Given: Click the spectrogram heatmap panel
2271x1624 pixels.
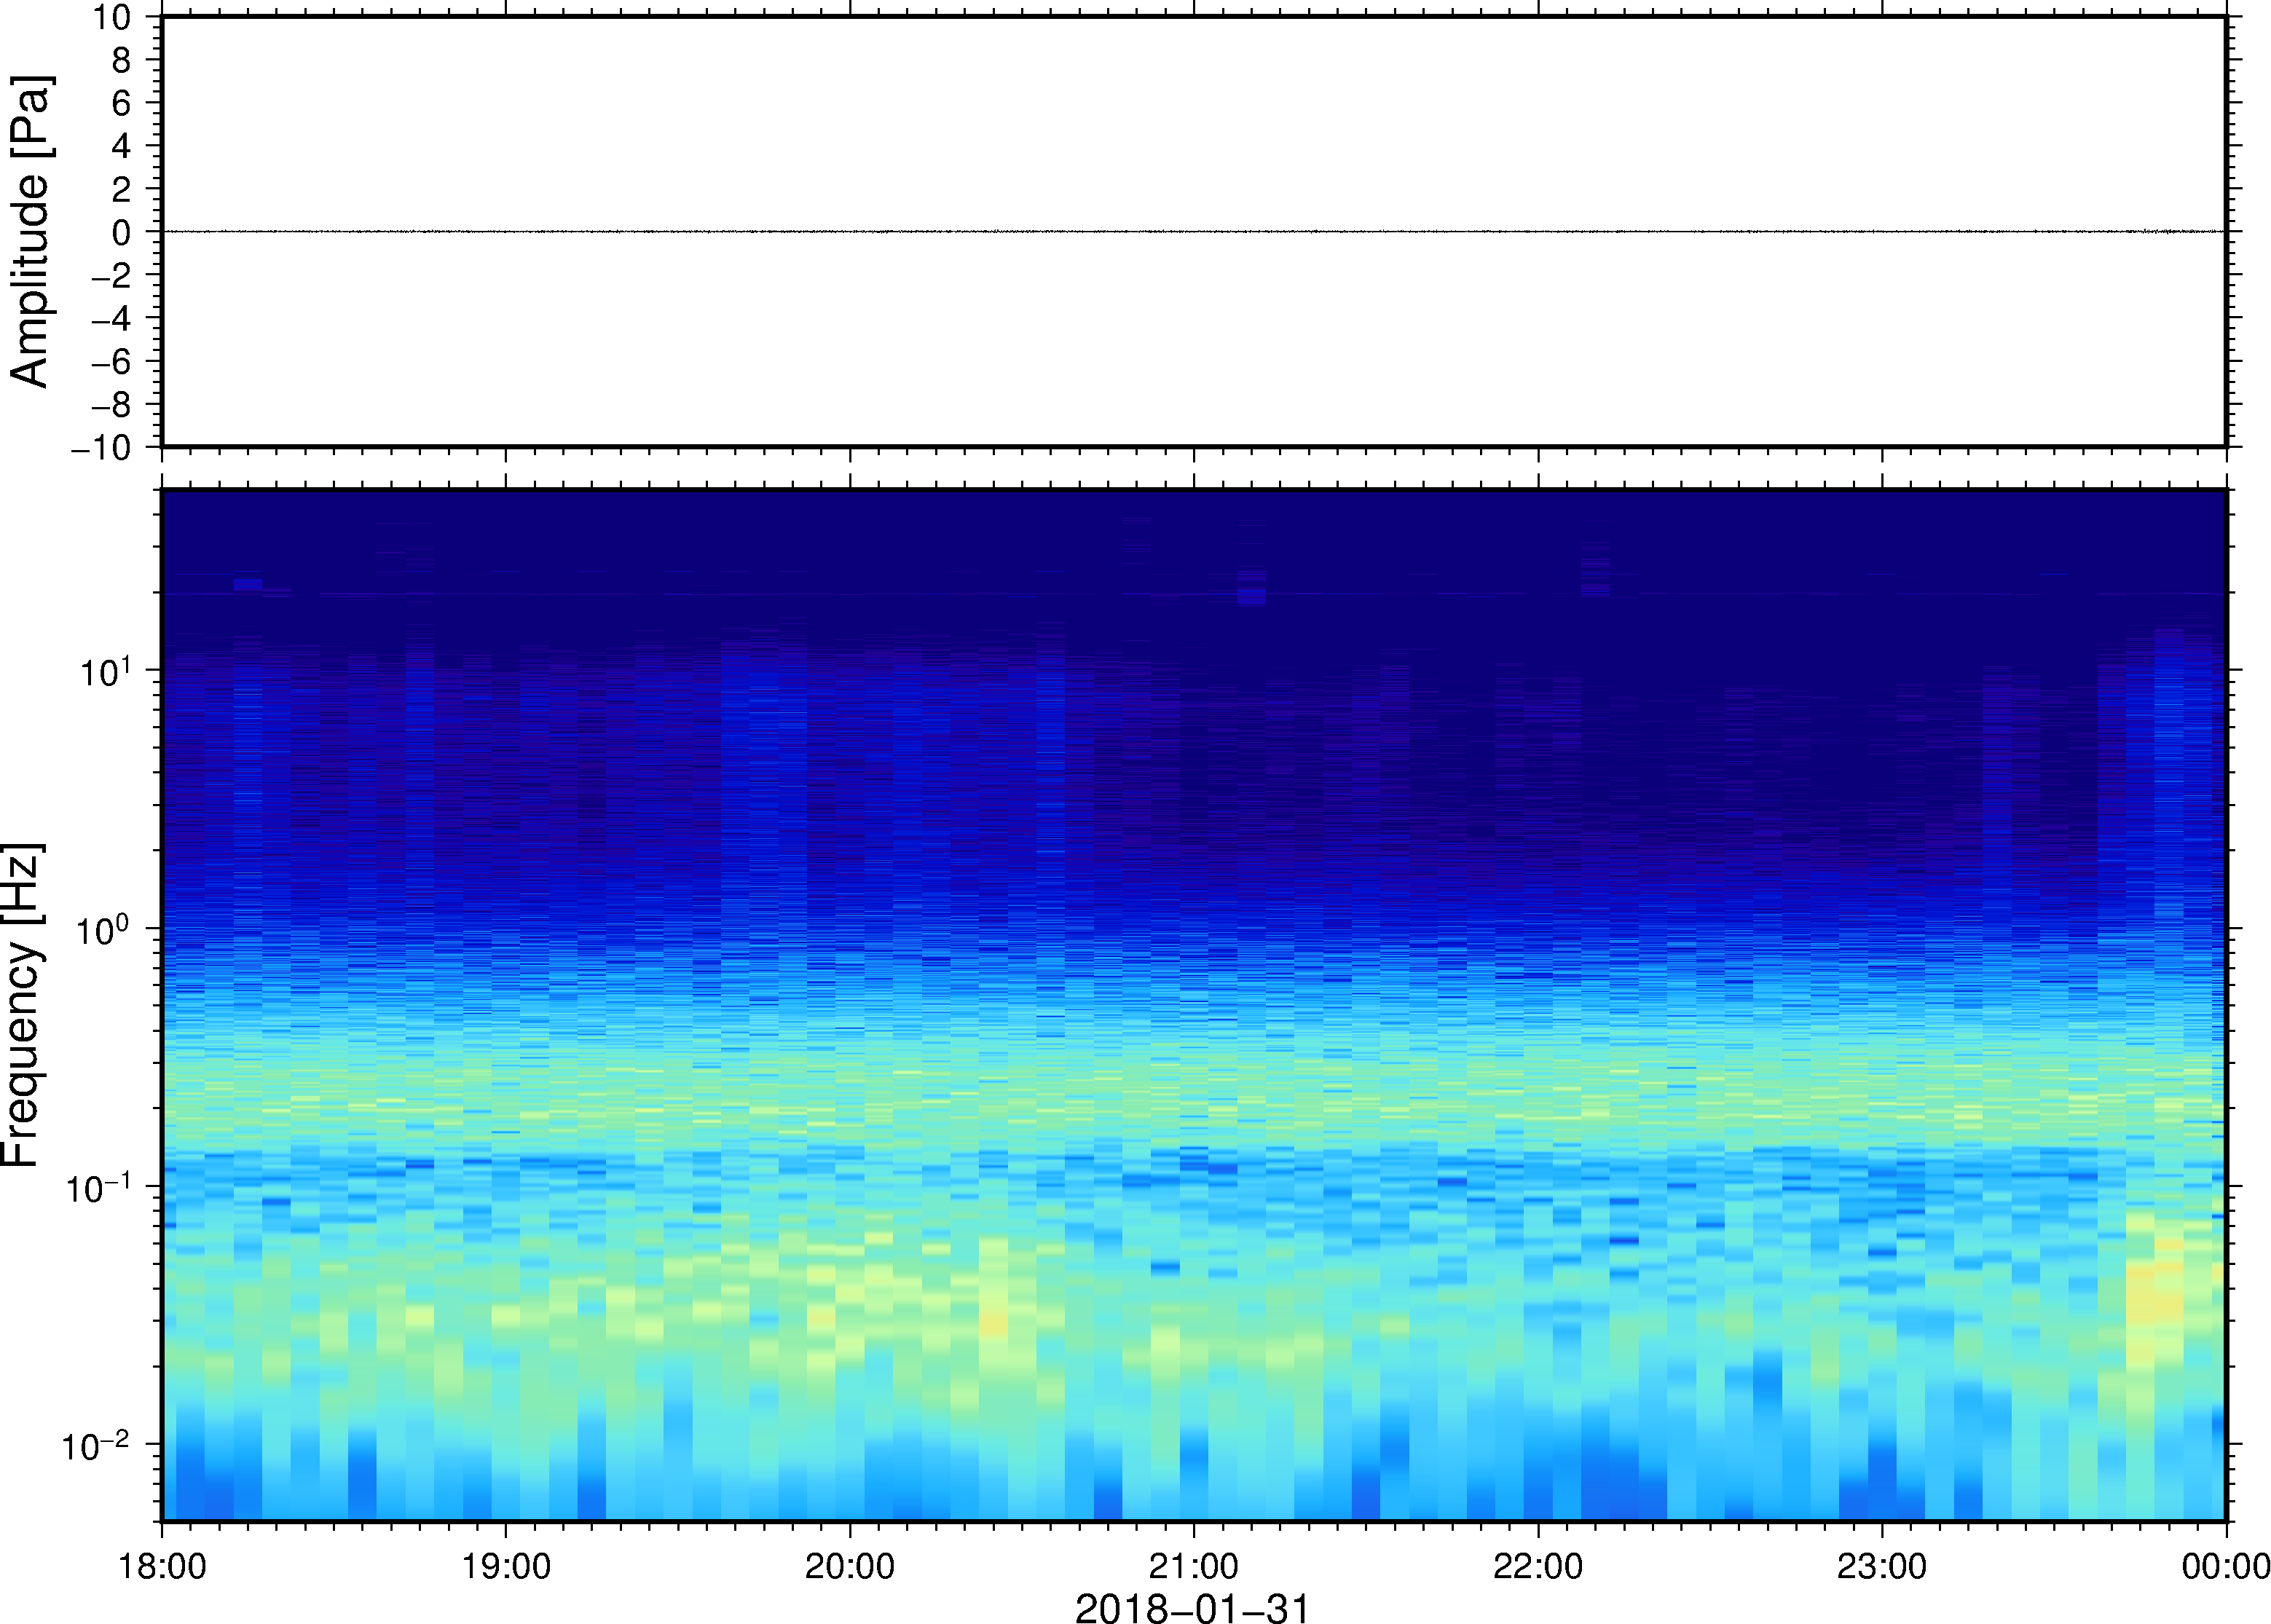Looking at the screenshot, I should [x=1194, y=1005].
